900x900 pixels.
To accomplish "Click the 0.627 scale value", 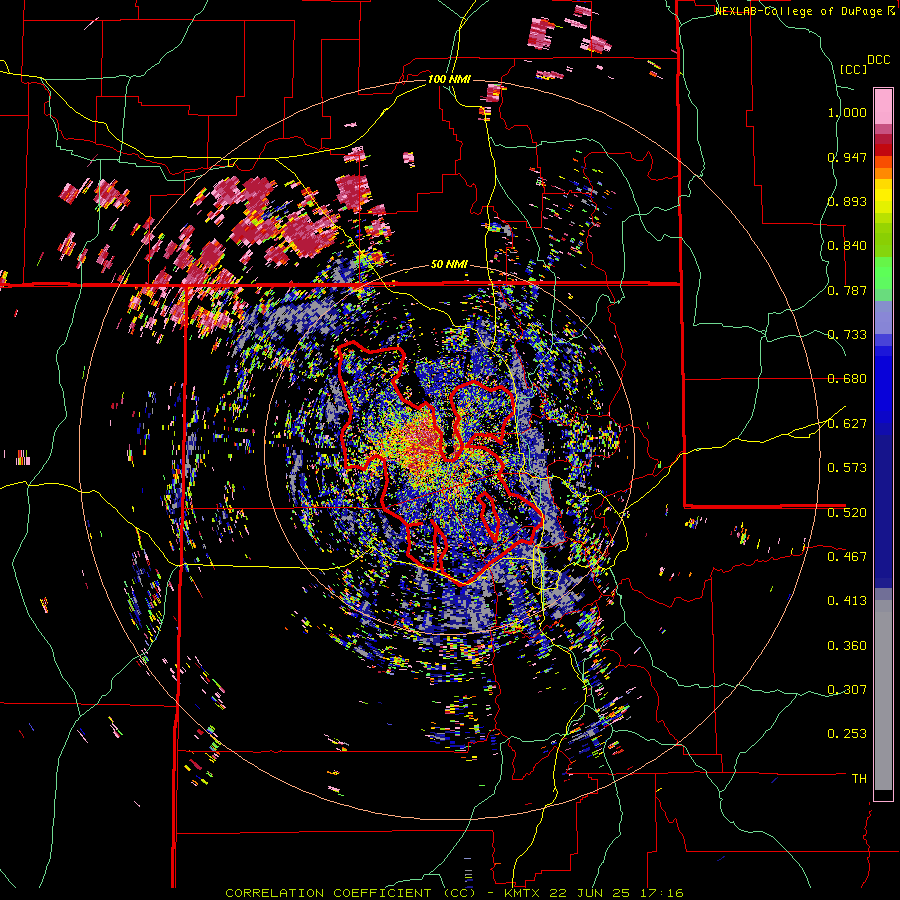I will (x=847, y=424).
